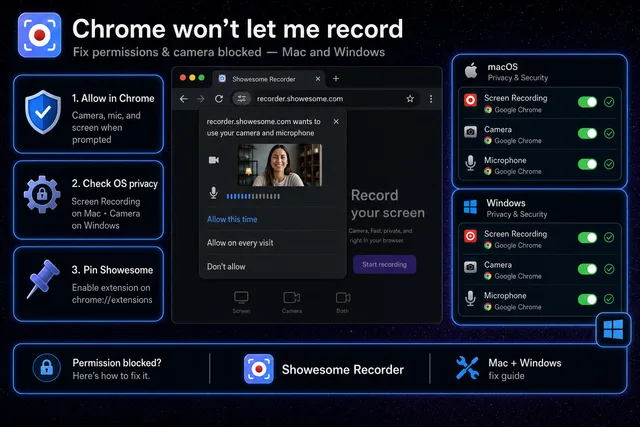640x427 pixels.
Task: Click the microphone icon in the permission popup
Action: pyautogui.click(x=213, y=193)
